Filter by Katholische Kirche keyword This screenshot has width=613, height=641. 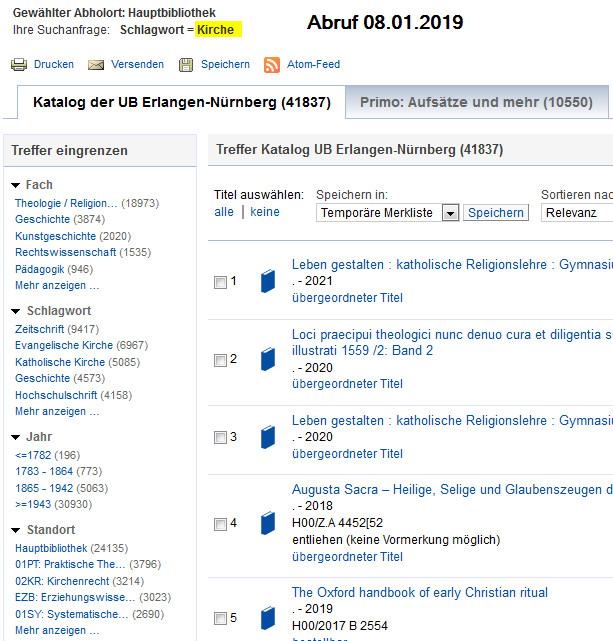coord(60,362)
